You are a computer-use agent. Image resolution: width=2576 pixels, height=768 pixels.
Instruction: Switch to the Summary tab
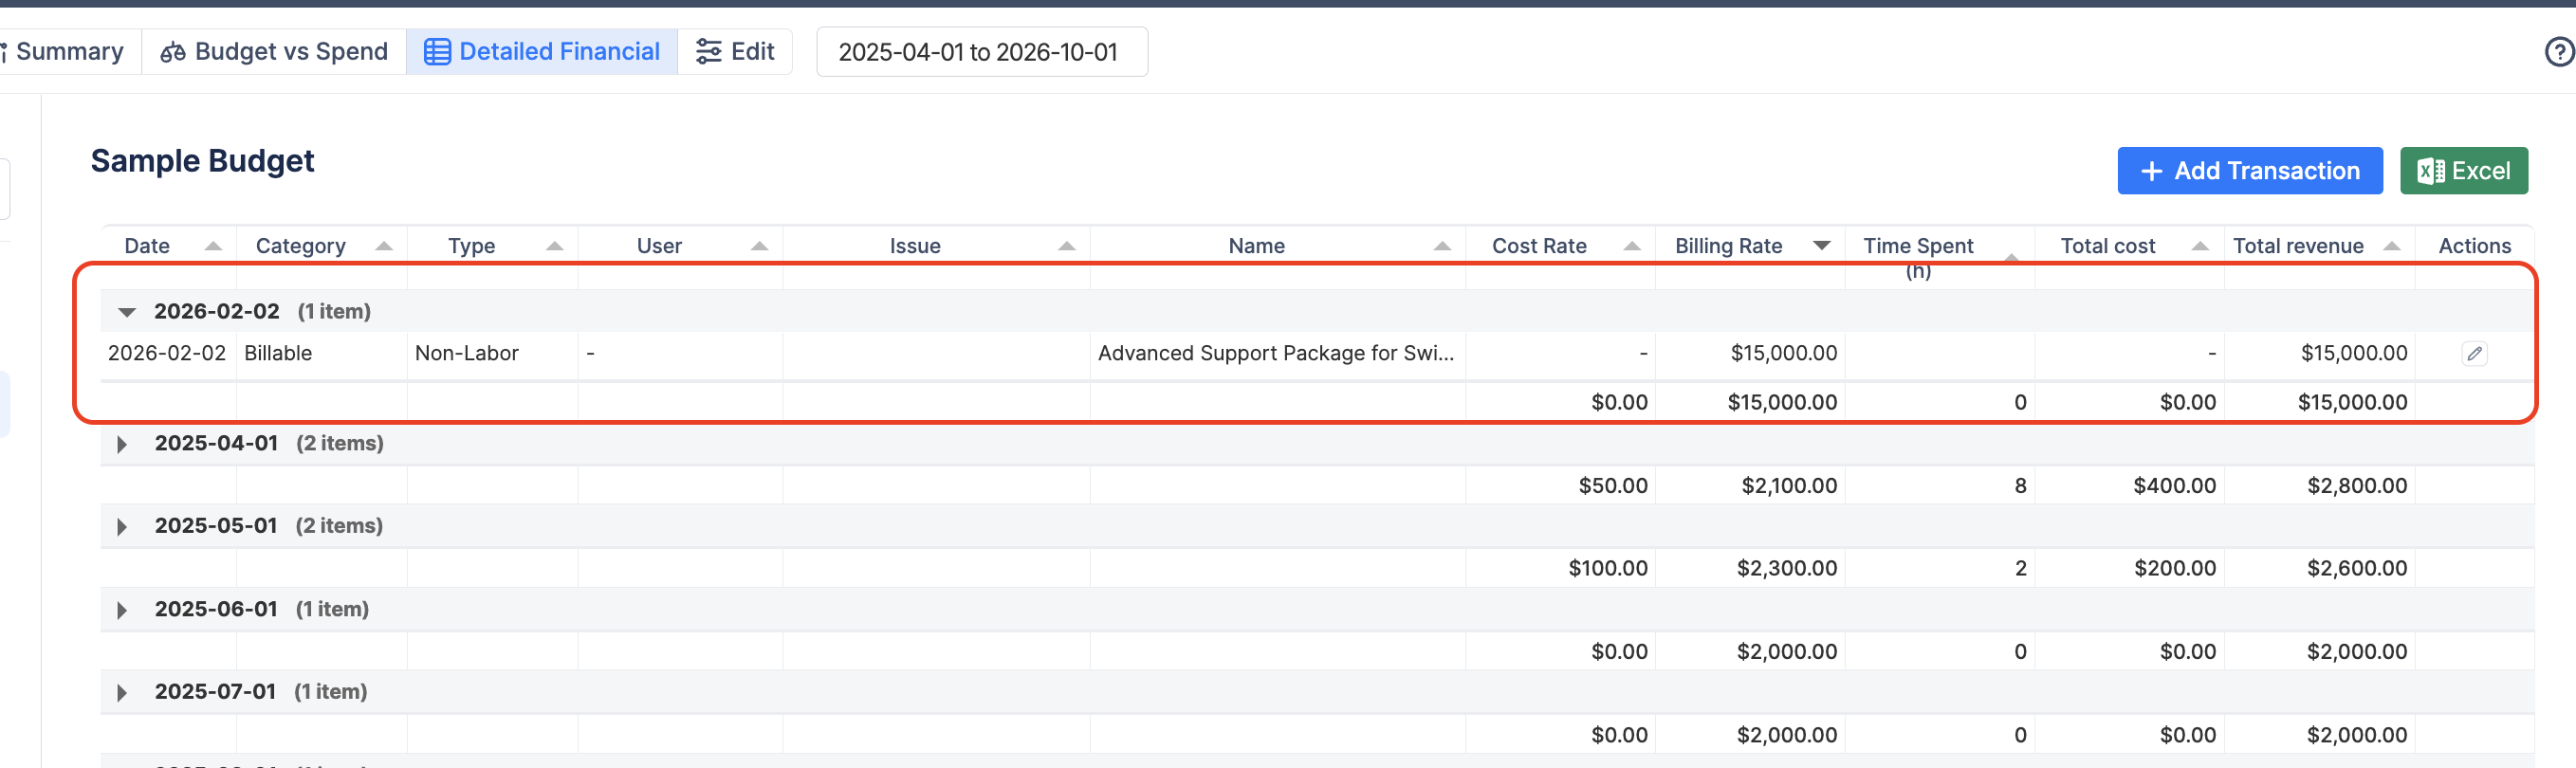coord(68,52)
